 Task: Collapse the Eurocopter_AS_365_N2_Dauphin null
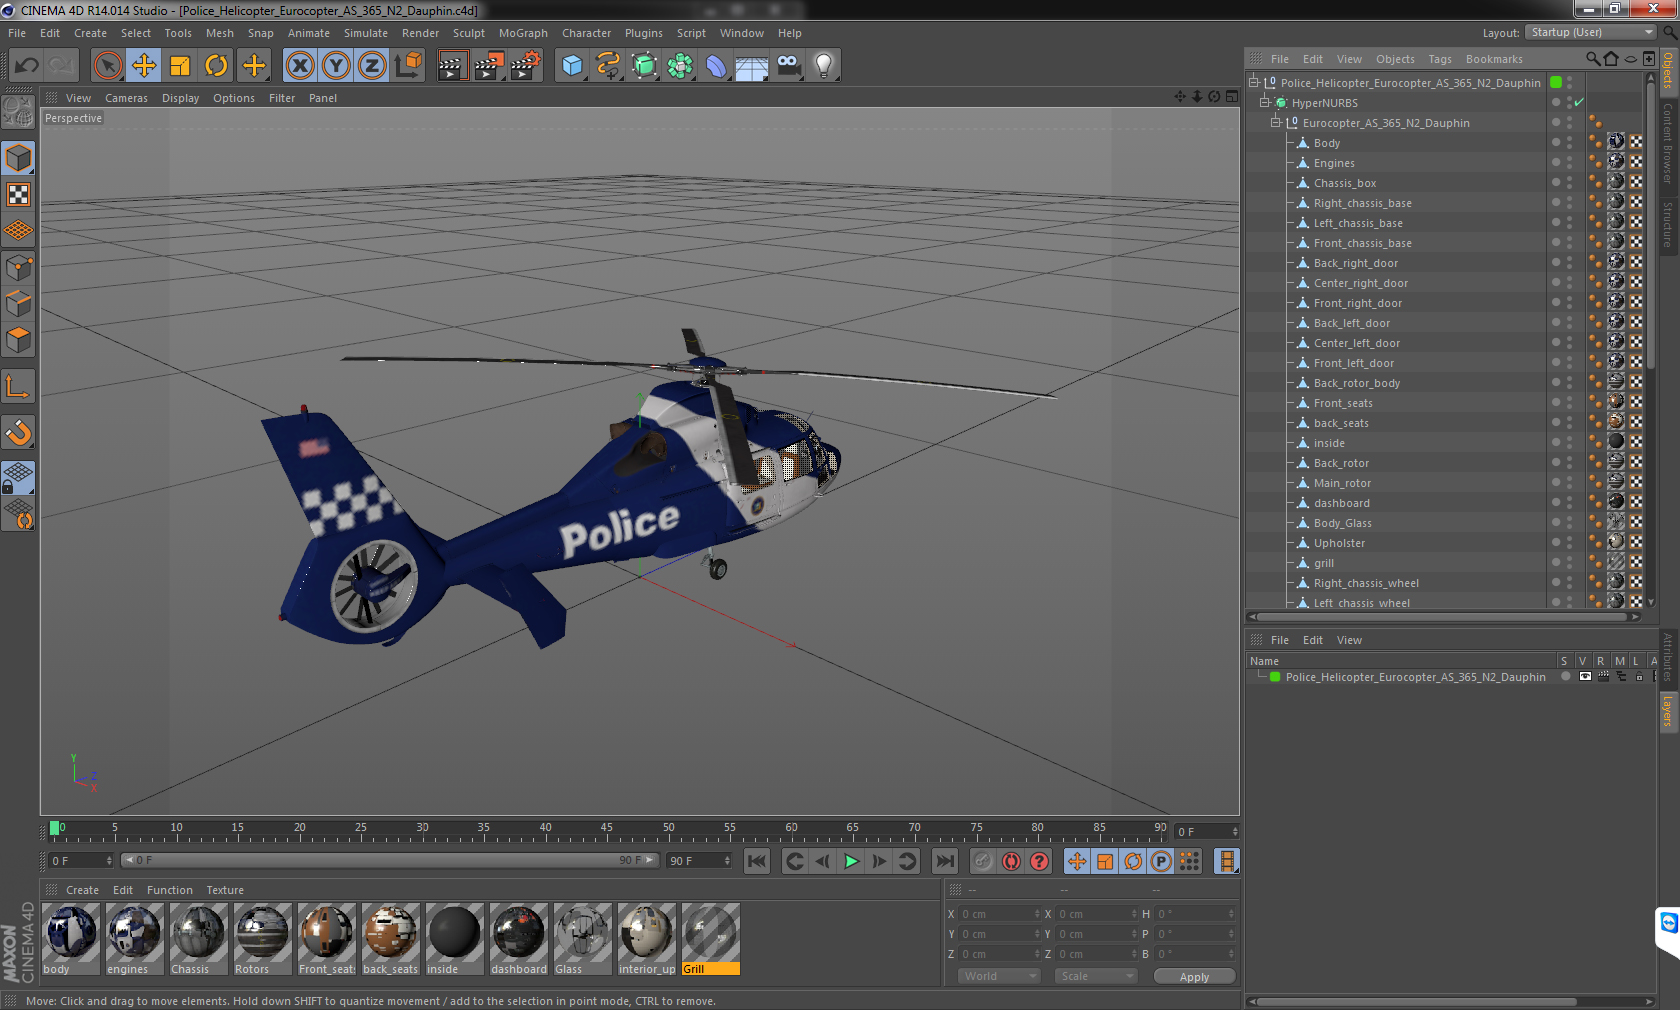1275,123
